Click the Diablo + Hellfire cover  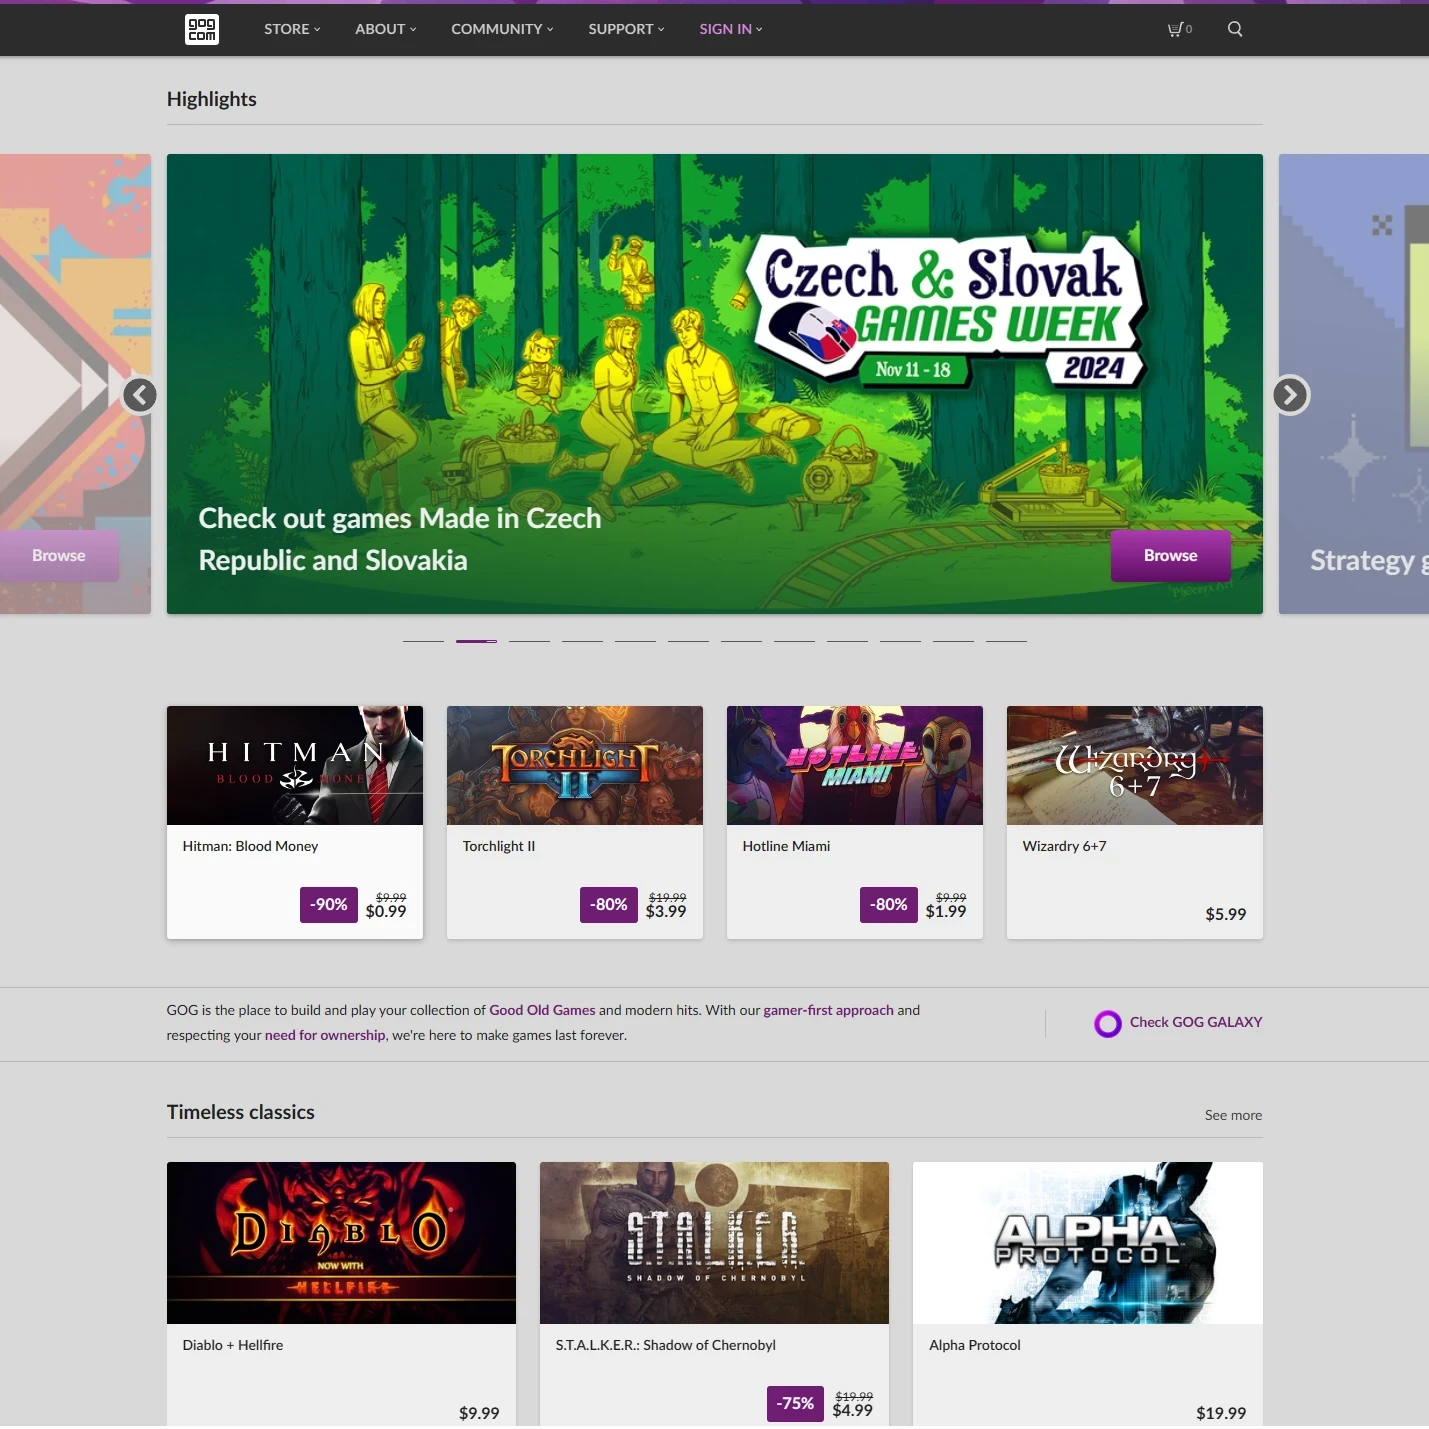pos(341,1242)
